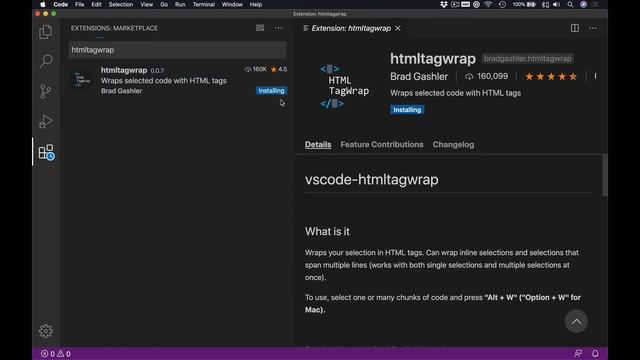Screen dimensions: 640x360
Task: Click the Brad Gashler publisher link in details
Action: click(x=419, y=76)
